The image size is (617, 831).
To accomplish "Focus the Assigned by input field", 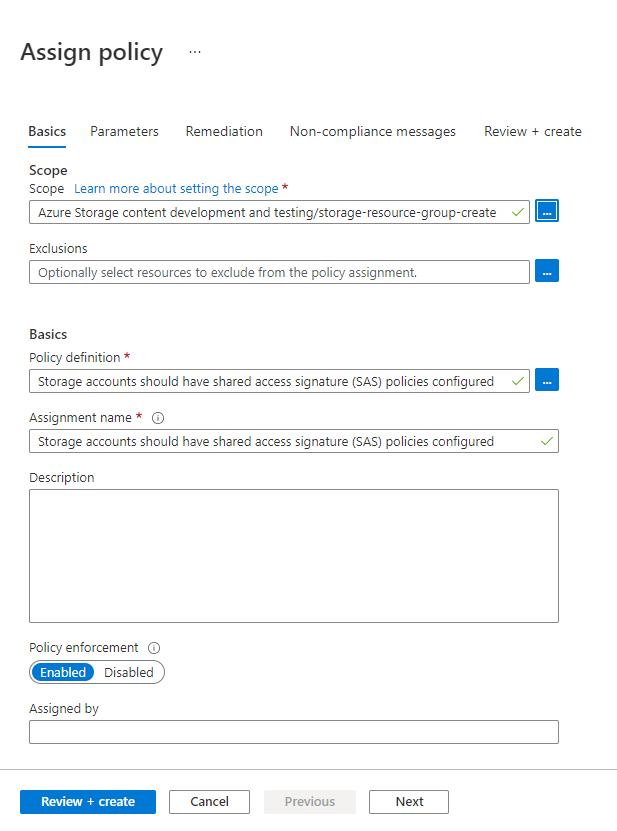I will [x=293, y=733].
